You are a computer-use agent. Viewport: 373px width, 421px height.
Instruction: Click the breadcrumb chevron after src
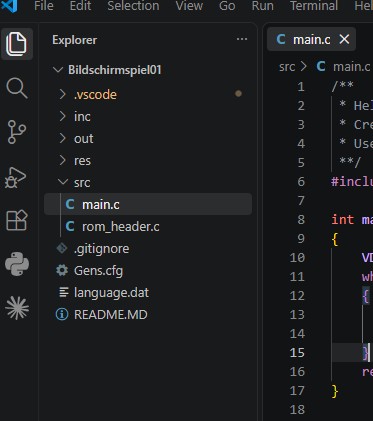(304, 67)
